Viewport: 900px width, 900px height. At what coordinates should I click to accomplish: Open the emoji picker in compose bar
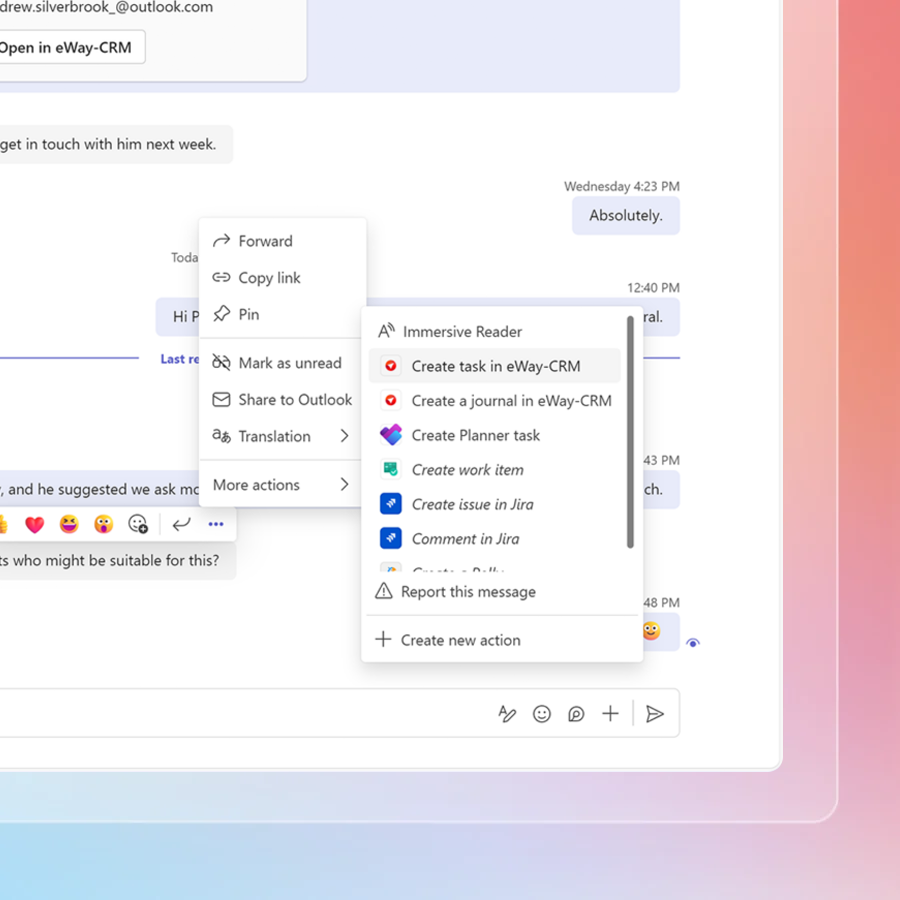[542, 714]
